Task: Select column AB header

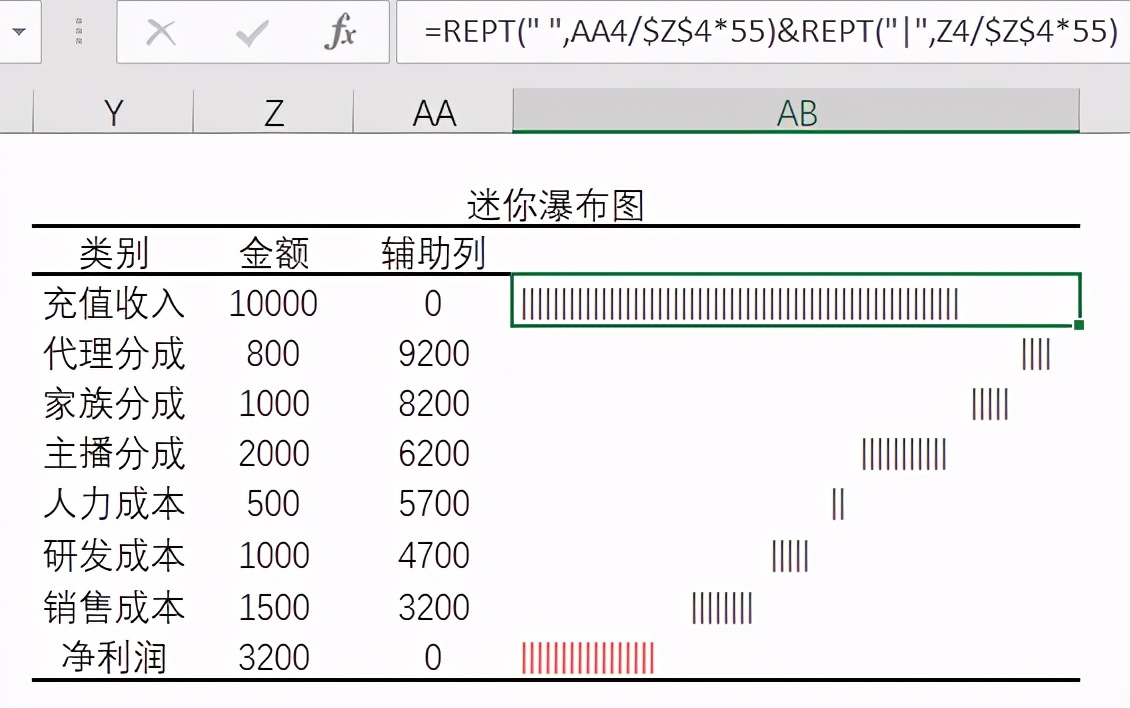Action: click(796, 112)
